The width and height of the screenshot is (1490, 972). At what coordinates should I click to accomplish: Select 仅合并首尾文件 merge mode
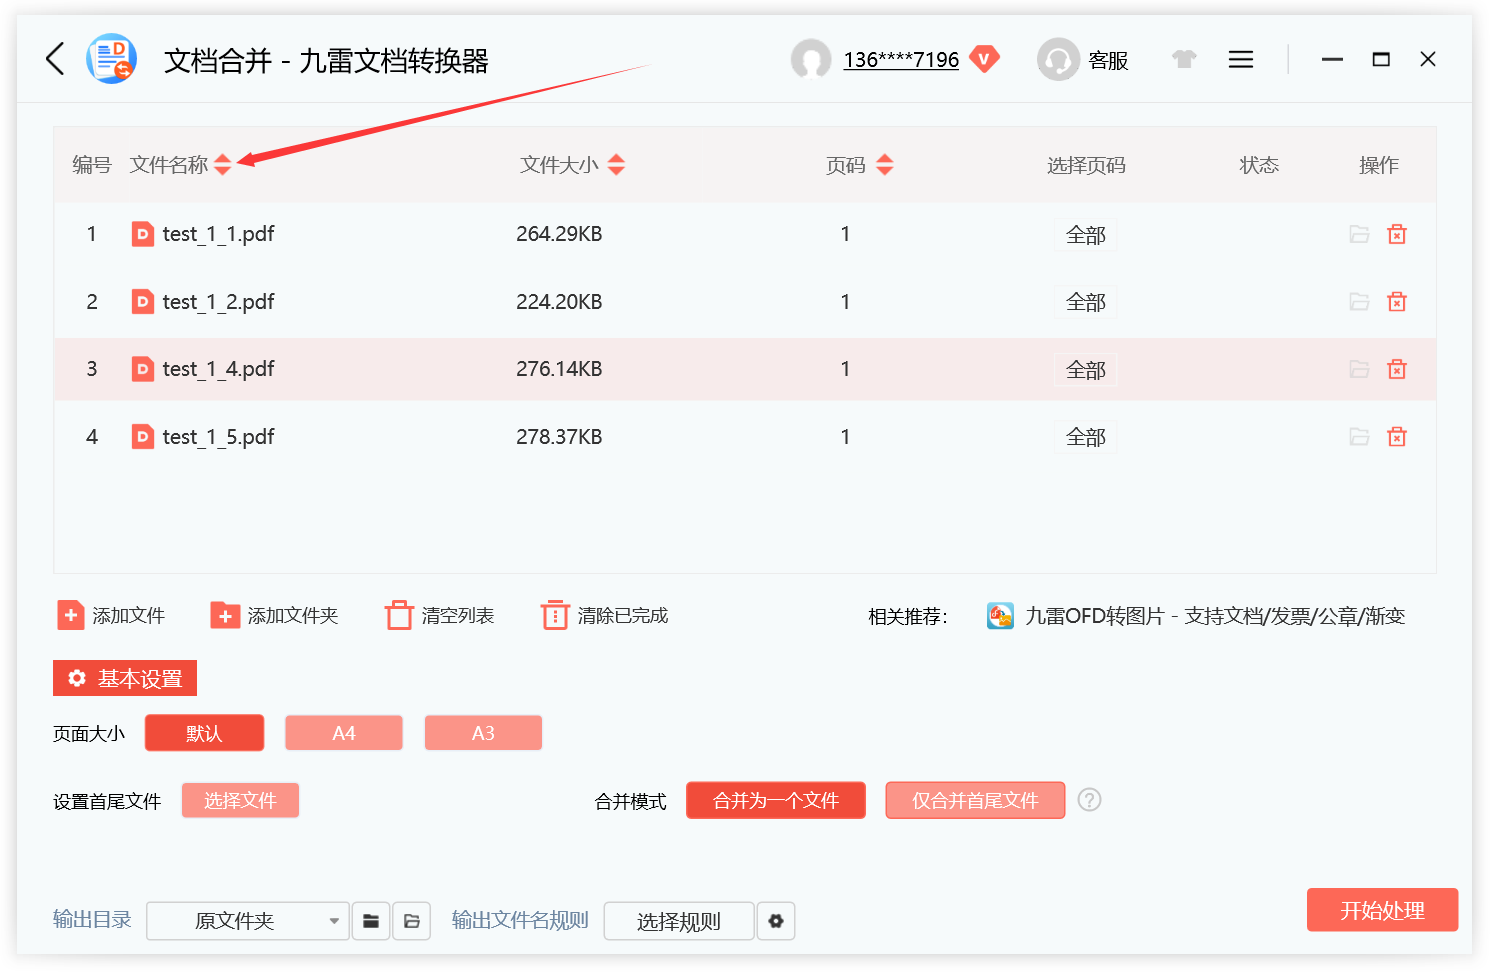(975, 800)
